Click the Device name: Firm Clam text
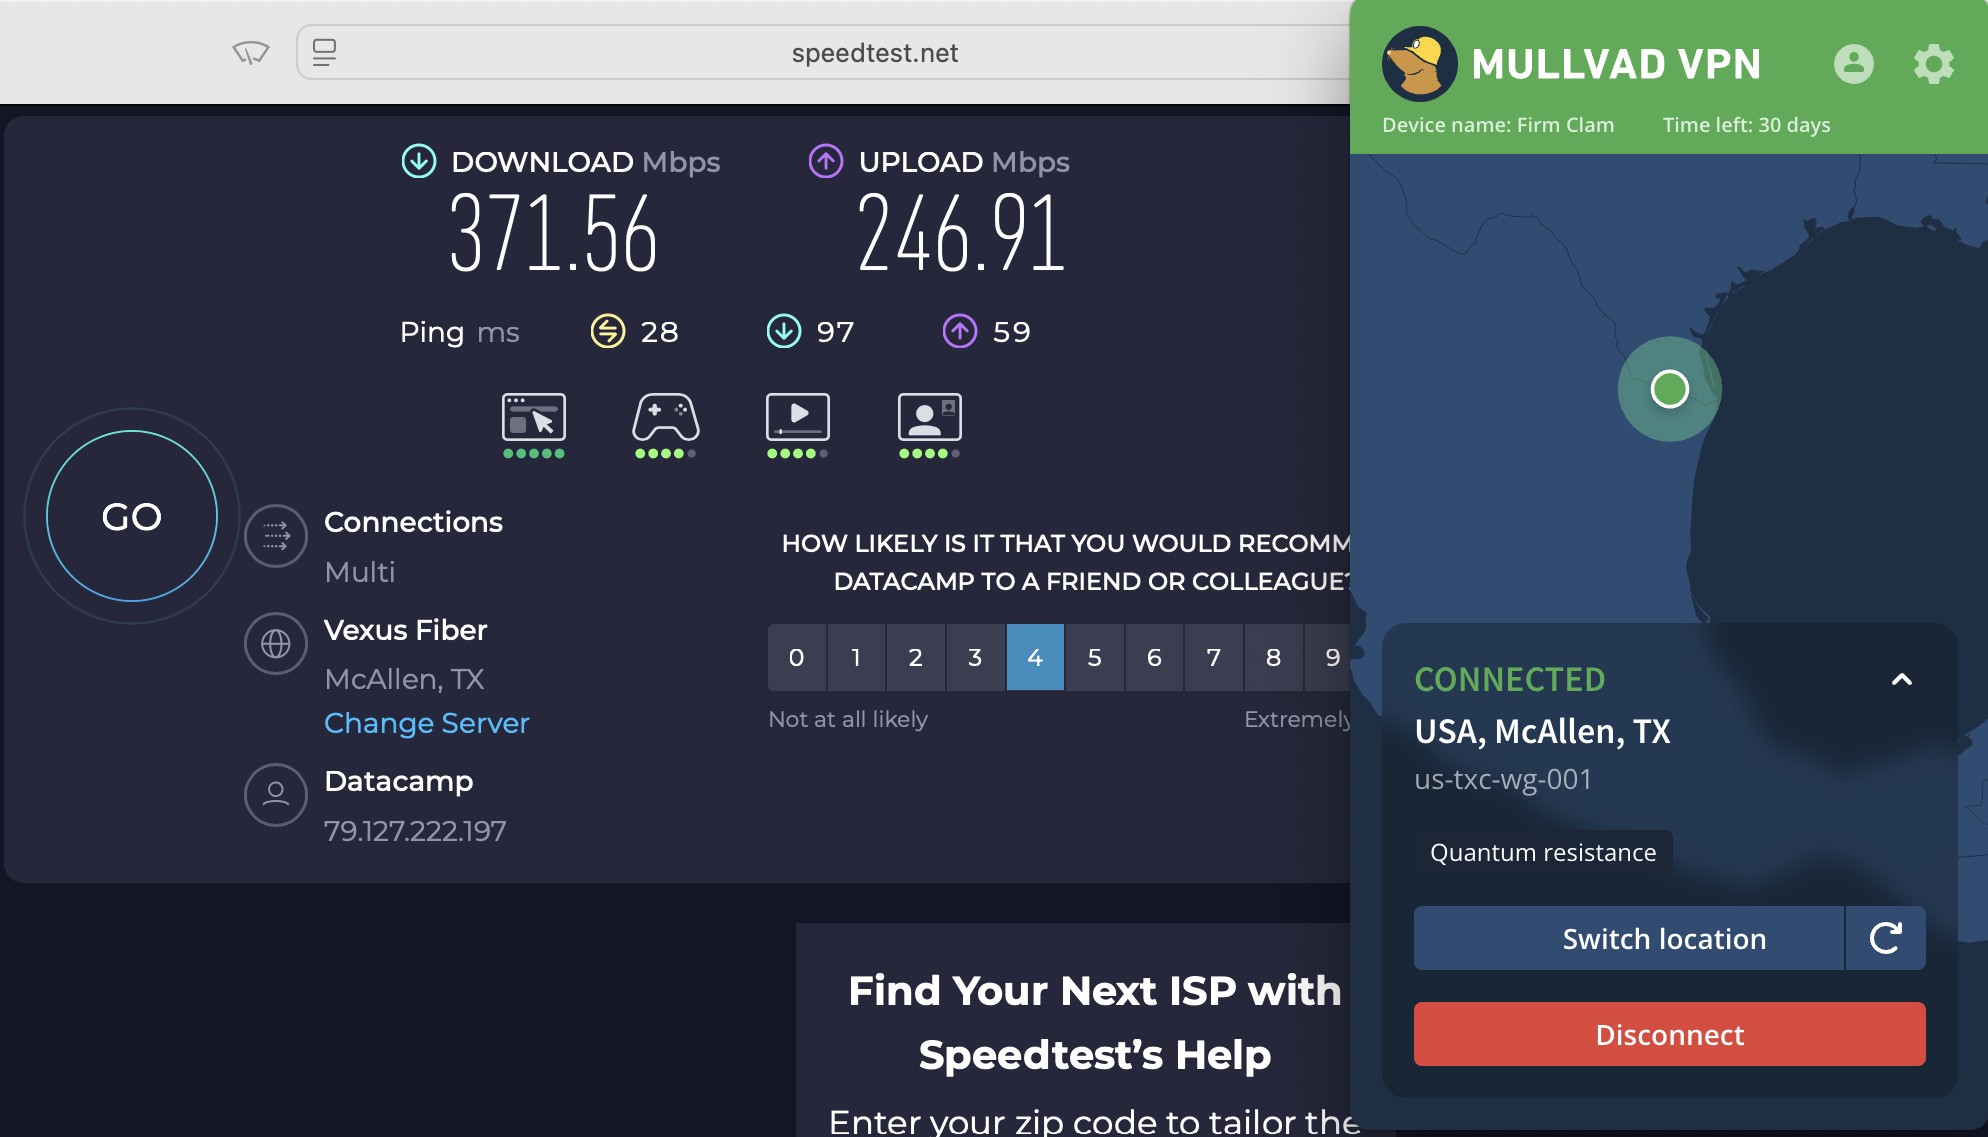 [1498, 125]
